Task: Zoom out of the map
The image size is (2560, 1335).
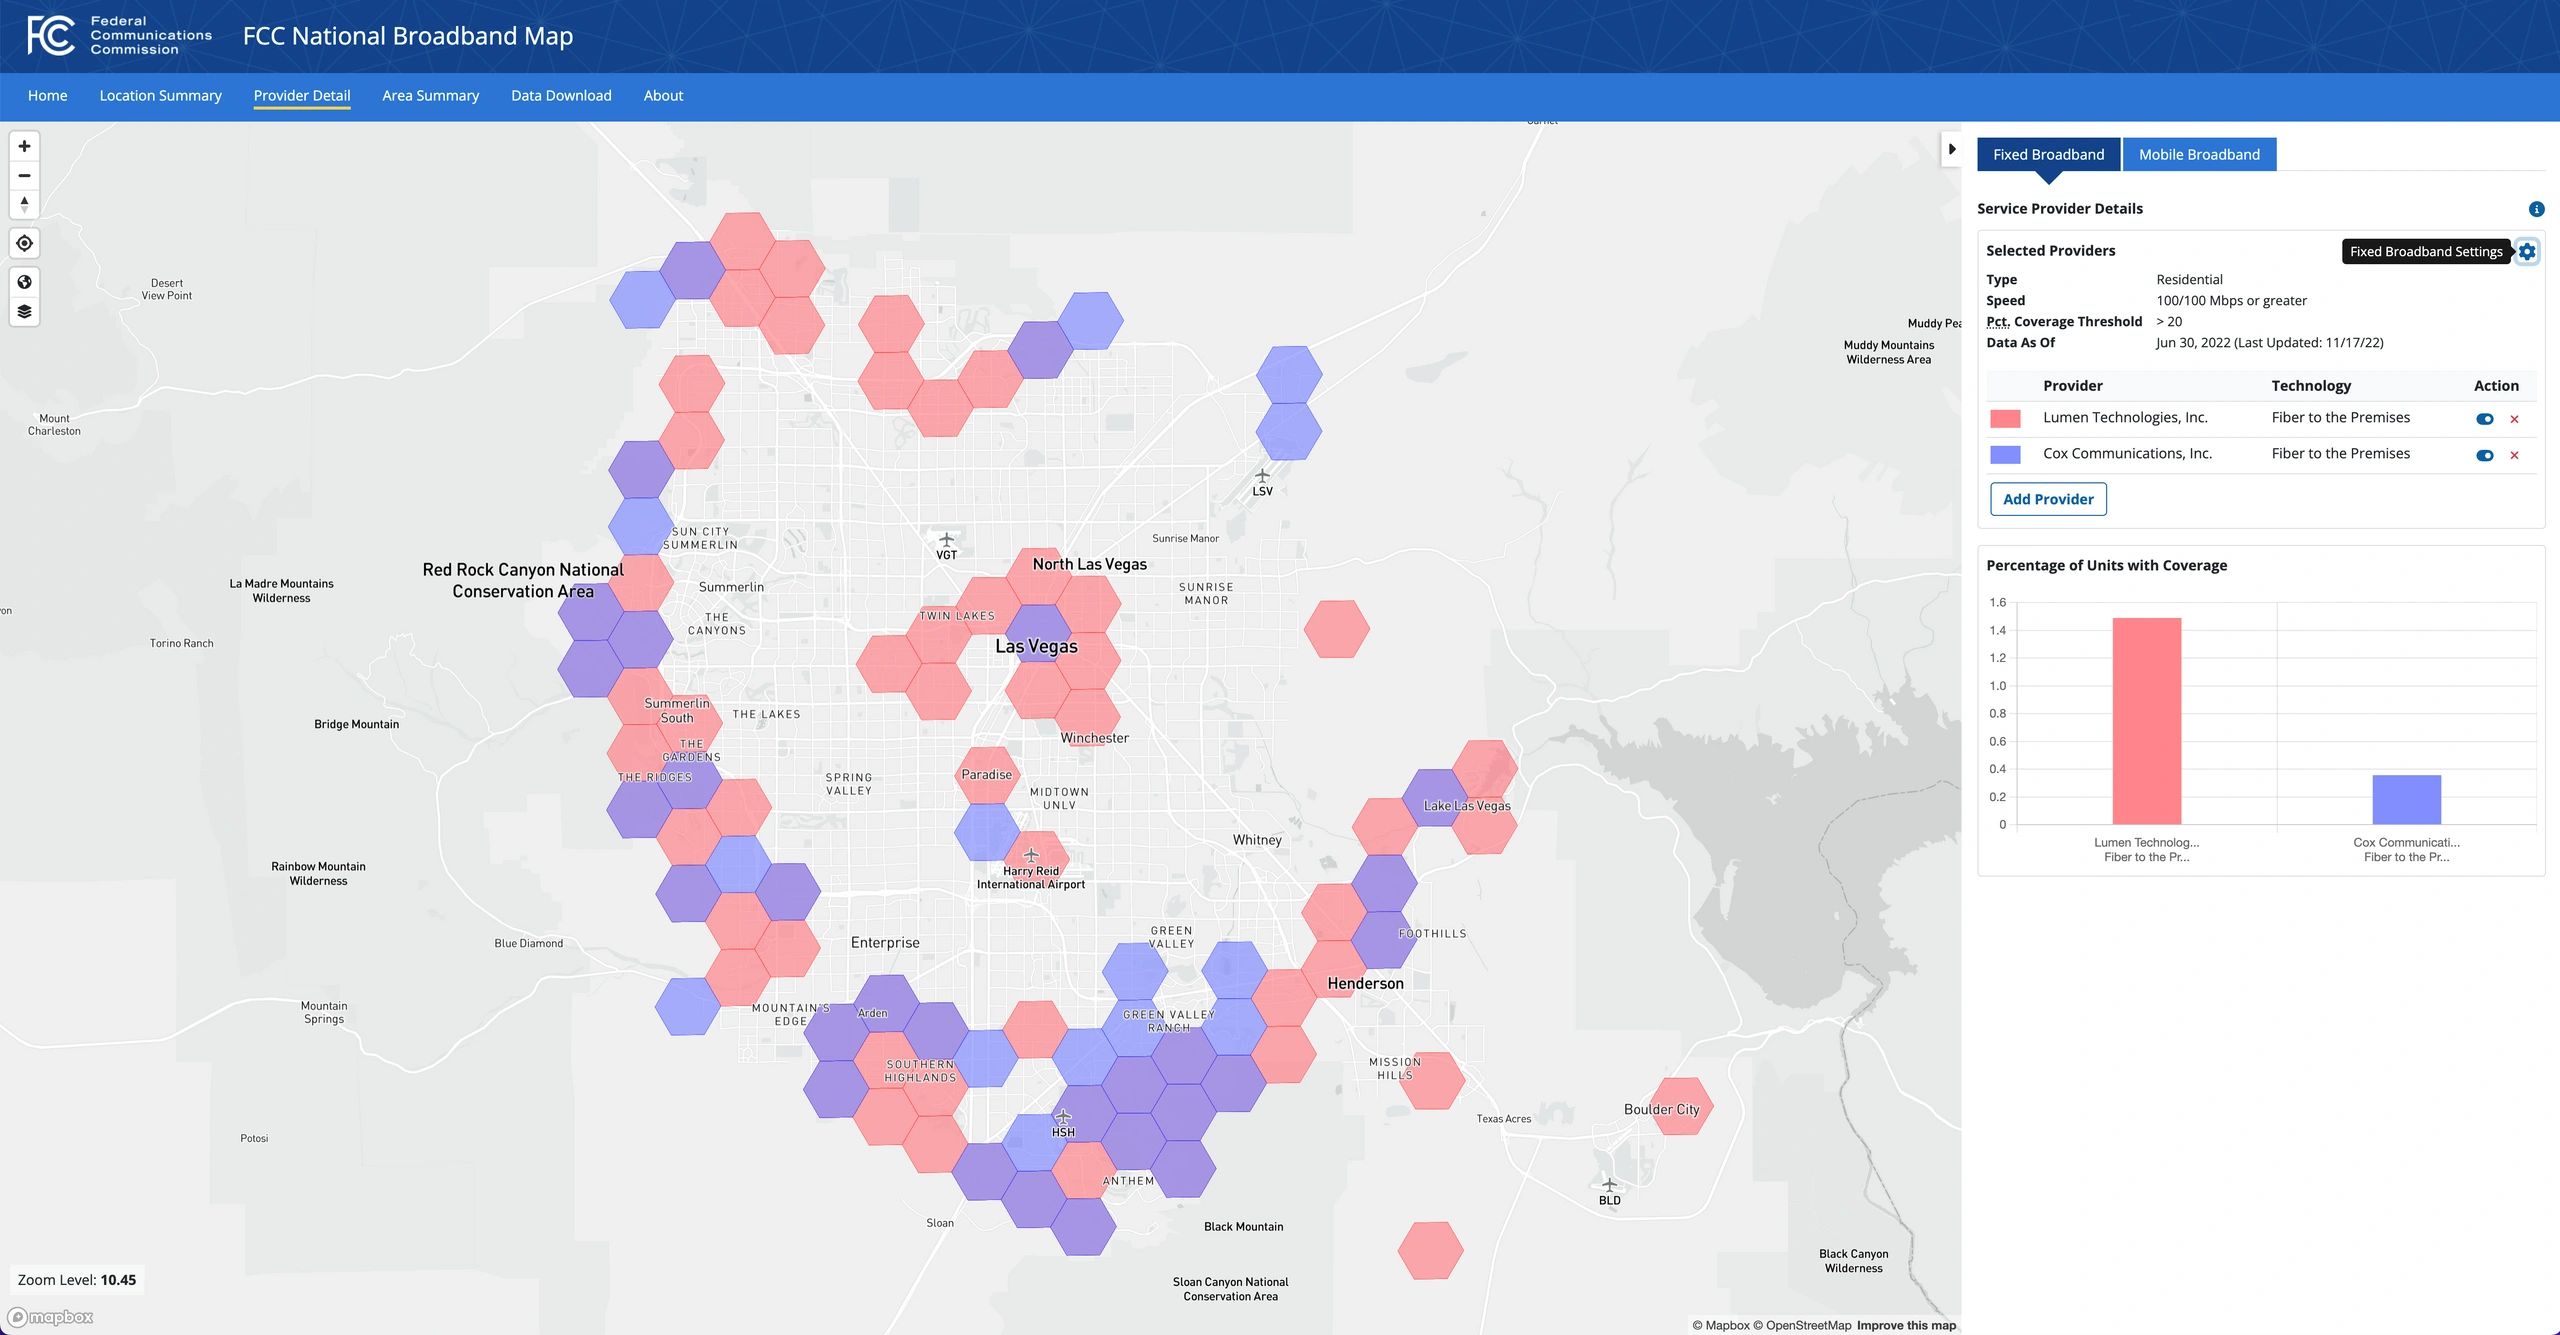Action: (x=24, y=175)
